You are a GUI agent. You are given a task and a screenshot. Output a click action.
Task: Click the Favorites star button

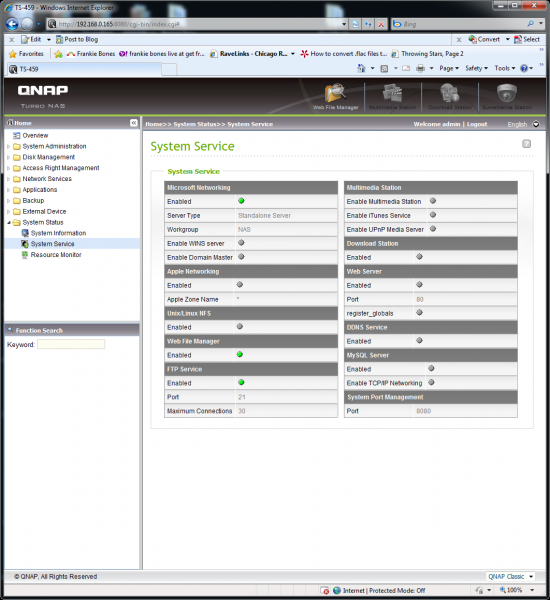pos(26,54)
